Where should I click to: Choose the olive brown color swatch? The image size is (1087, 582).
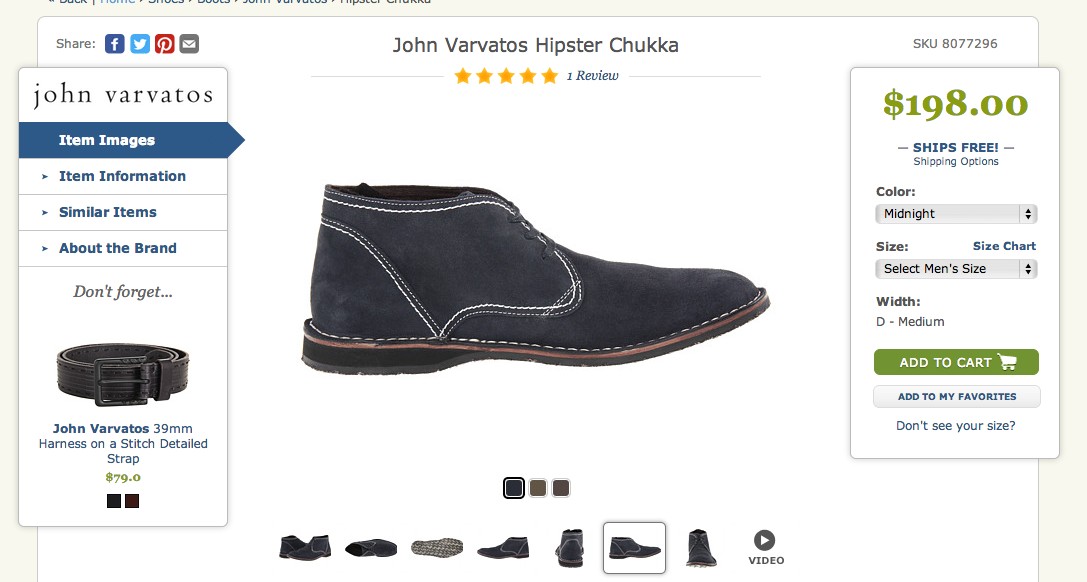[x=538, y=488]
